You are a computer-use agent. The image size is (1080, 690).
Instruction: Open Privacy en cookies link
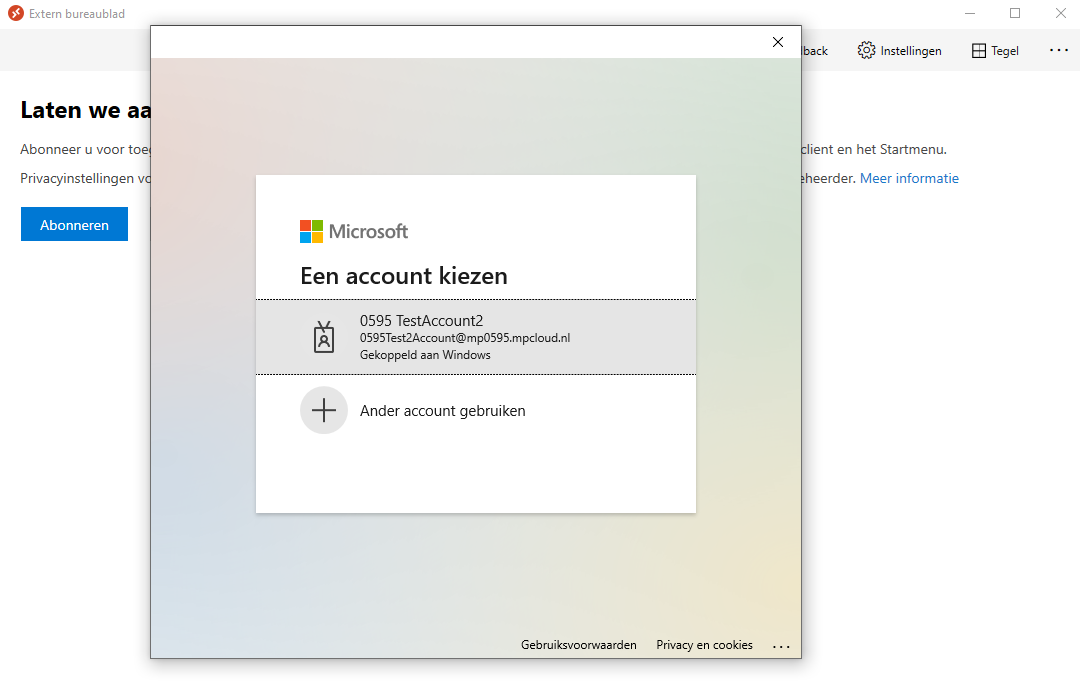click(704, 645)
